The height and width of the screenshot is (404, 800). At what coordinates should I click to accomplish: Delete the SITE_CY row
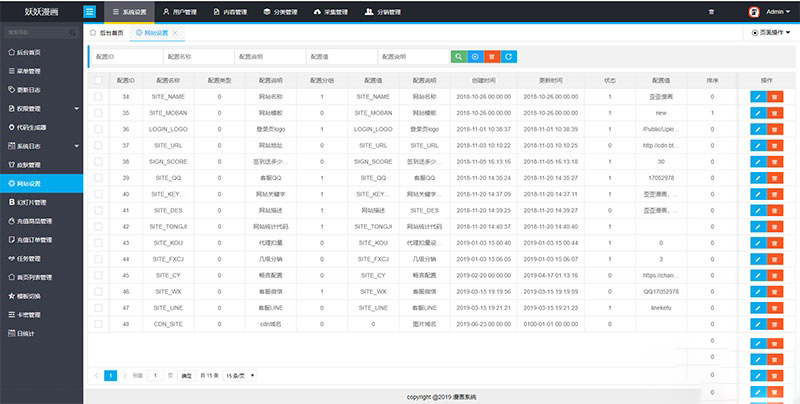click(x=774, y=276)
